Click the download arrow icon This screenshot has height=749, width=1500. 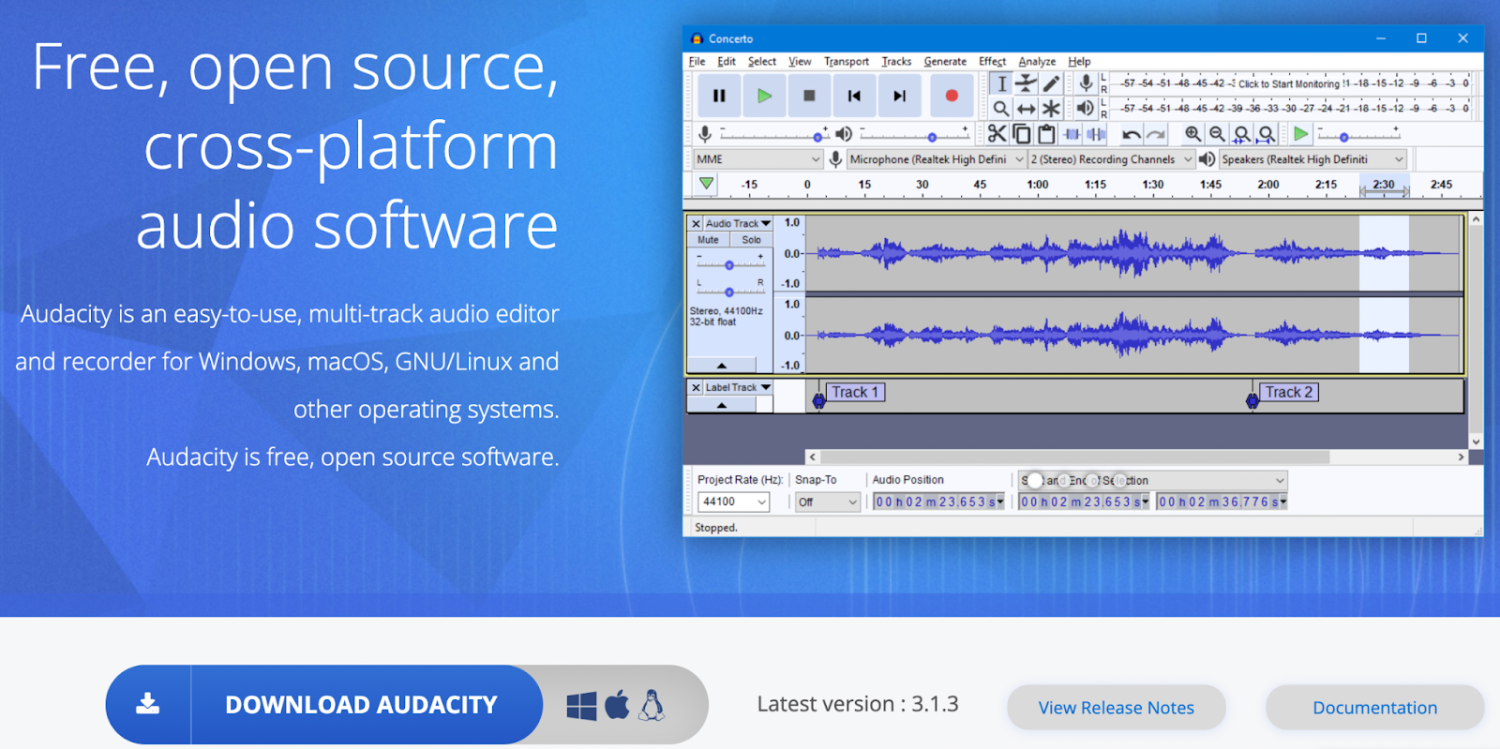coord(148,704)
